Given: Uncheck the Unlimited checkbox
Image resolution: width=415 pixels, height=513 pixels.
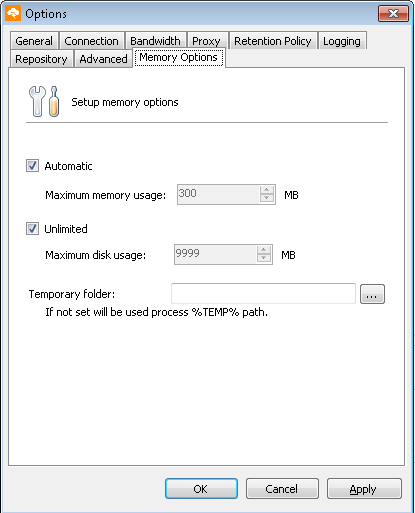Looking at the screenshot, I should (x=32, y=229).
